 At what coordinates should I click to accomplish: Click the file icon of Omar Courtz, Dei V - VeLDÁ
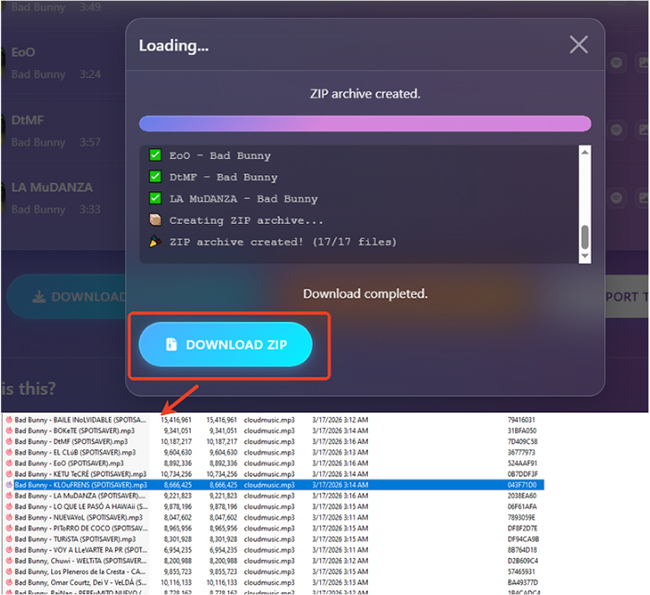[x=9, y=582]
